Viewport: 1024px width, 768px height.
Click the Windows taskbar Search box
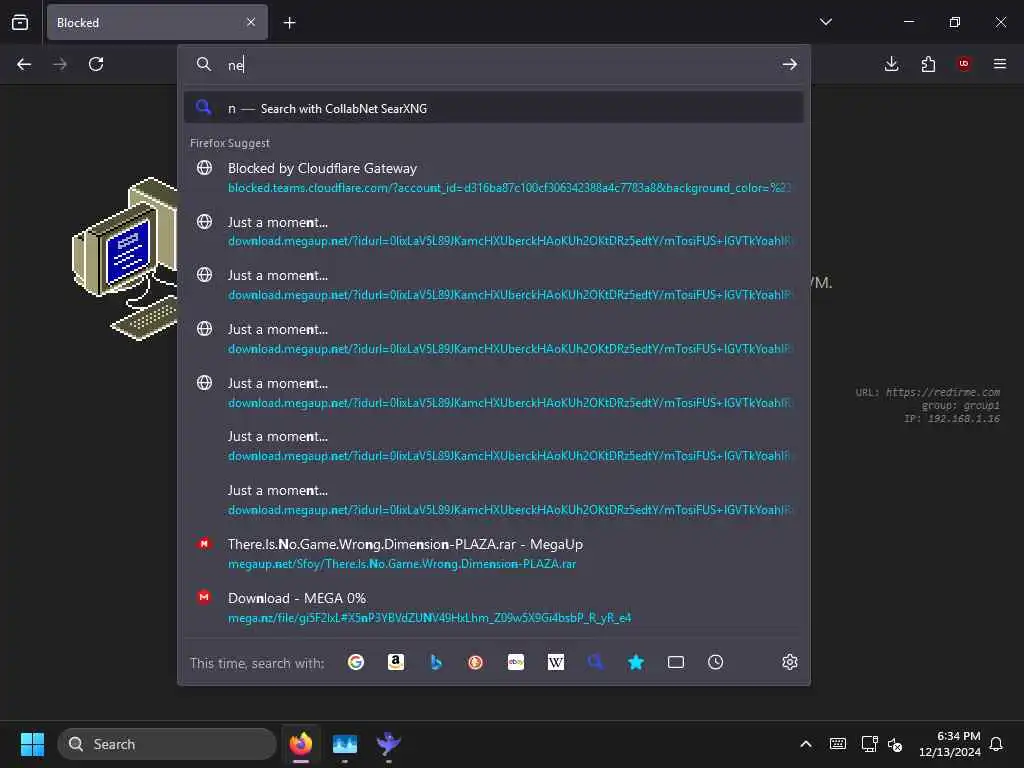tap(167, 744)
